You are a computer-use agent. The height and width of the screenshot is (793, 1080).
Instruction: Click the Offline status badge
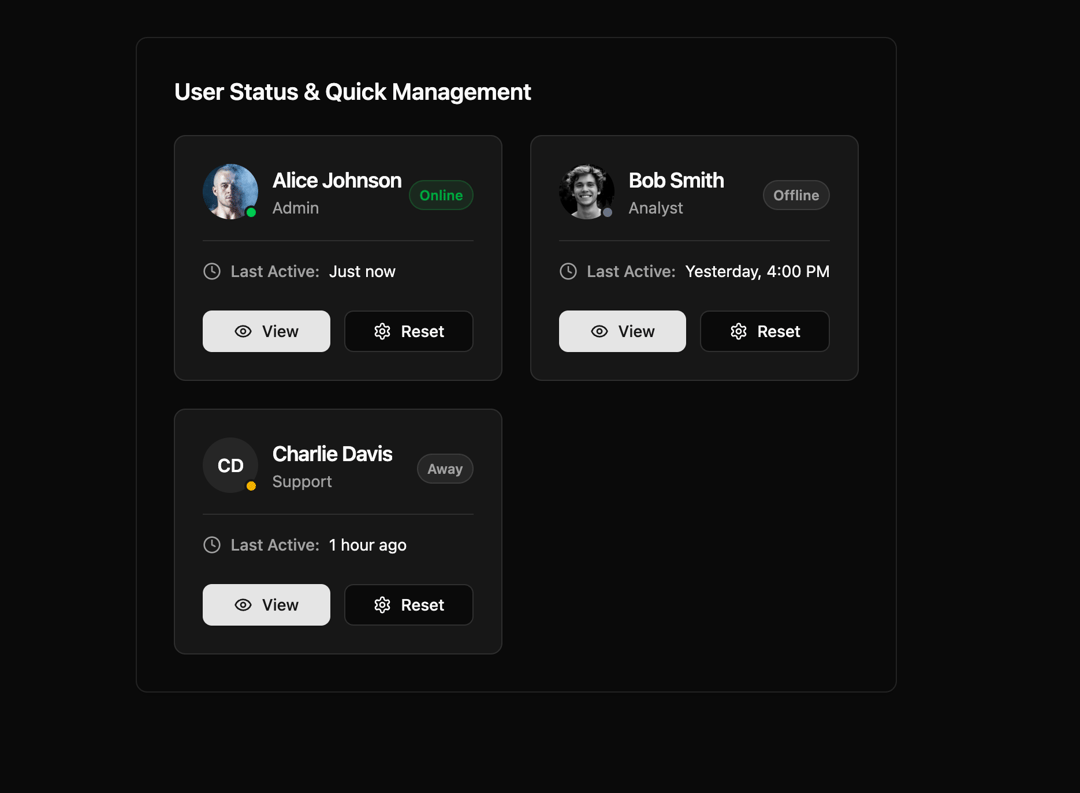pos(796,195)
